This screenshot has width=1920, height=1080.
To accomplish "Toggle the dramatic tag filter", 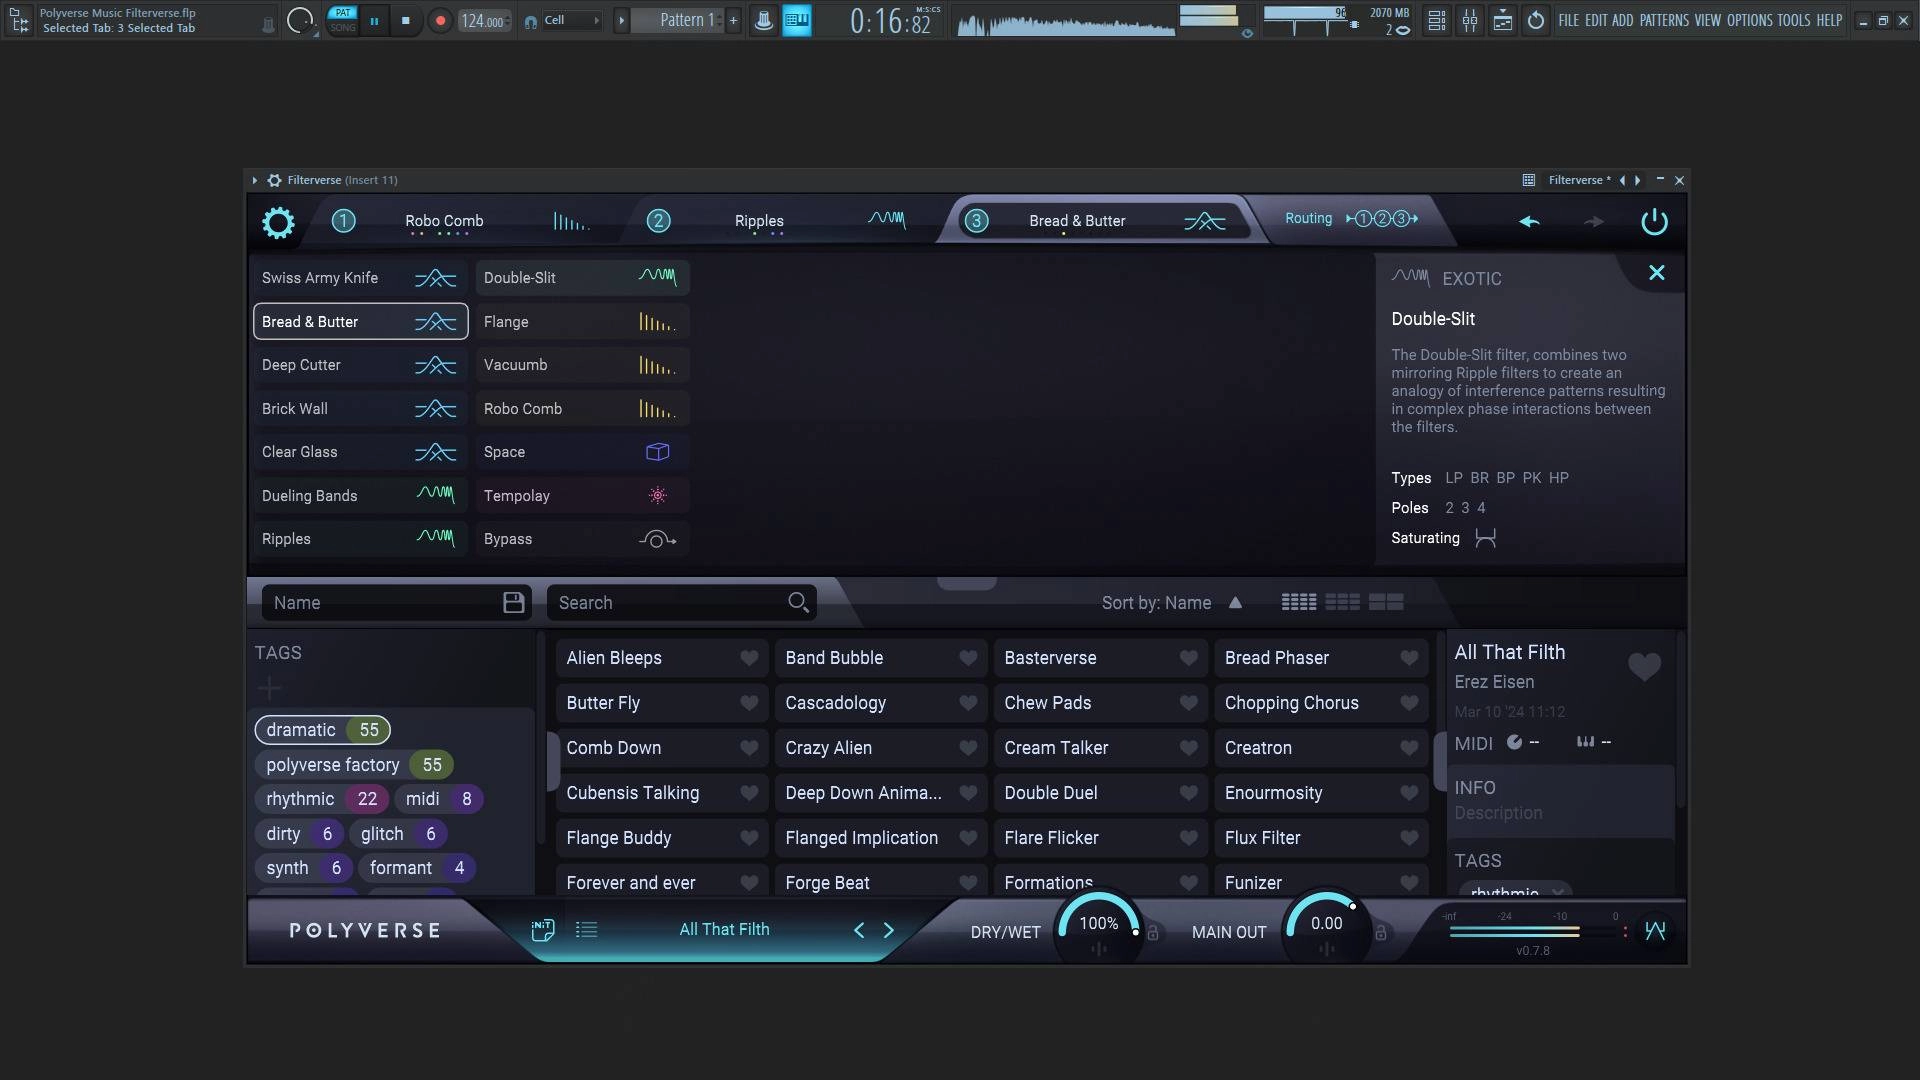I will 322,730.
